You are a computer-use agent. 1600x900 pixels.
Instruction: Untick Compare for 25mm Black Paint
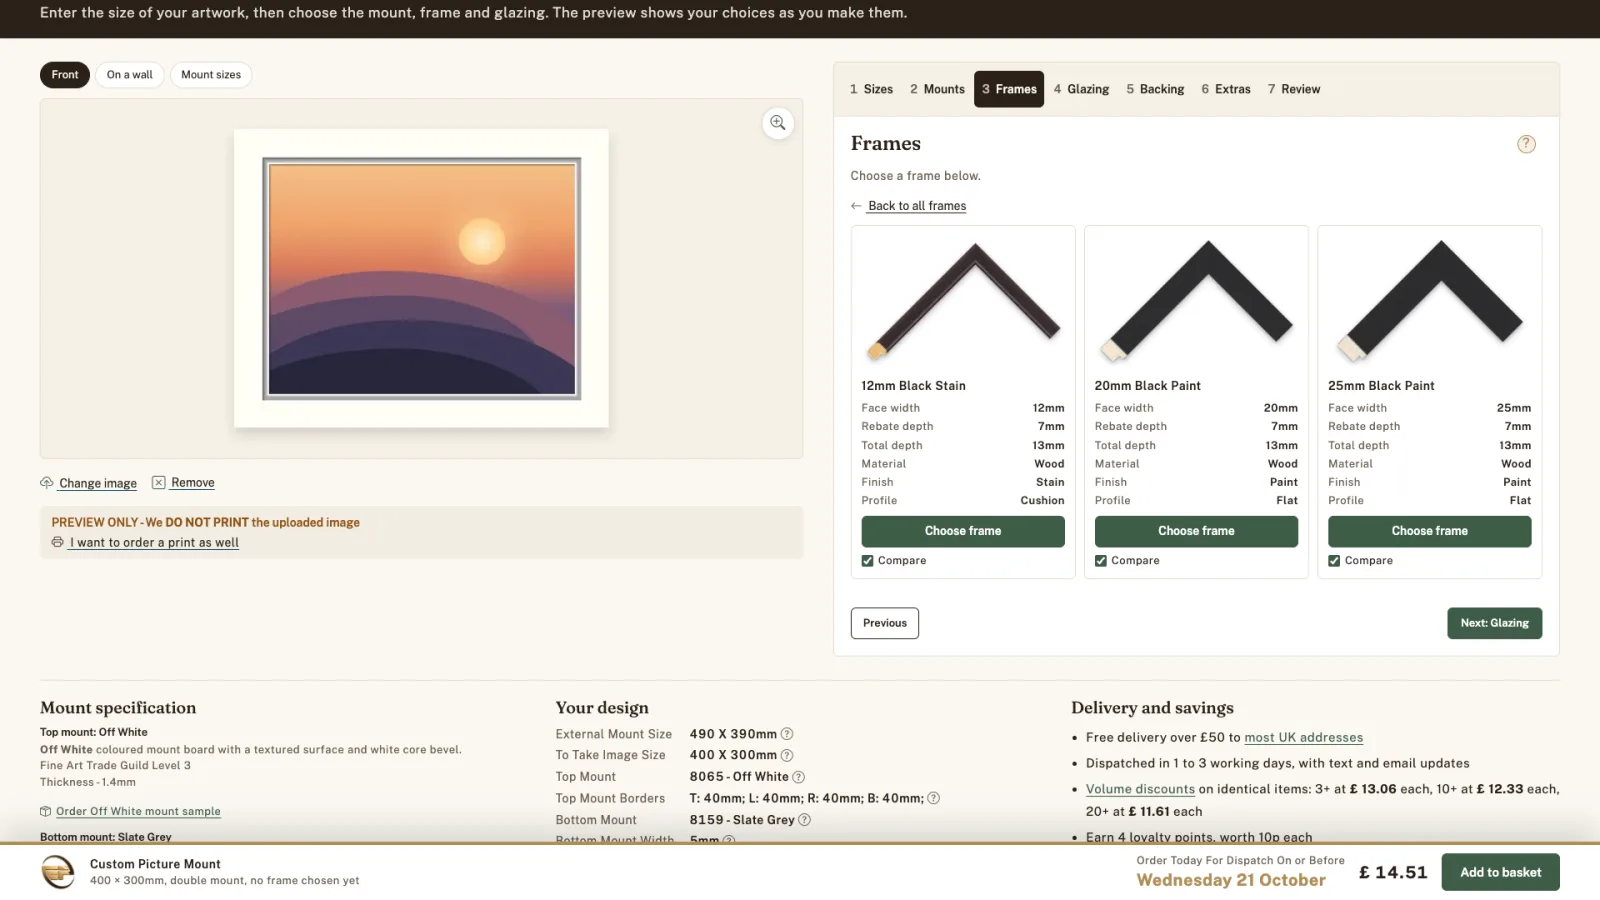point(1334,561)
